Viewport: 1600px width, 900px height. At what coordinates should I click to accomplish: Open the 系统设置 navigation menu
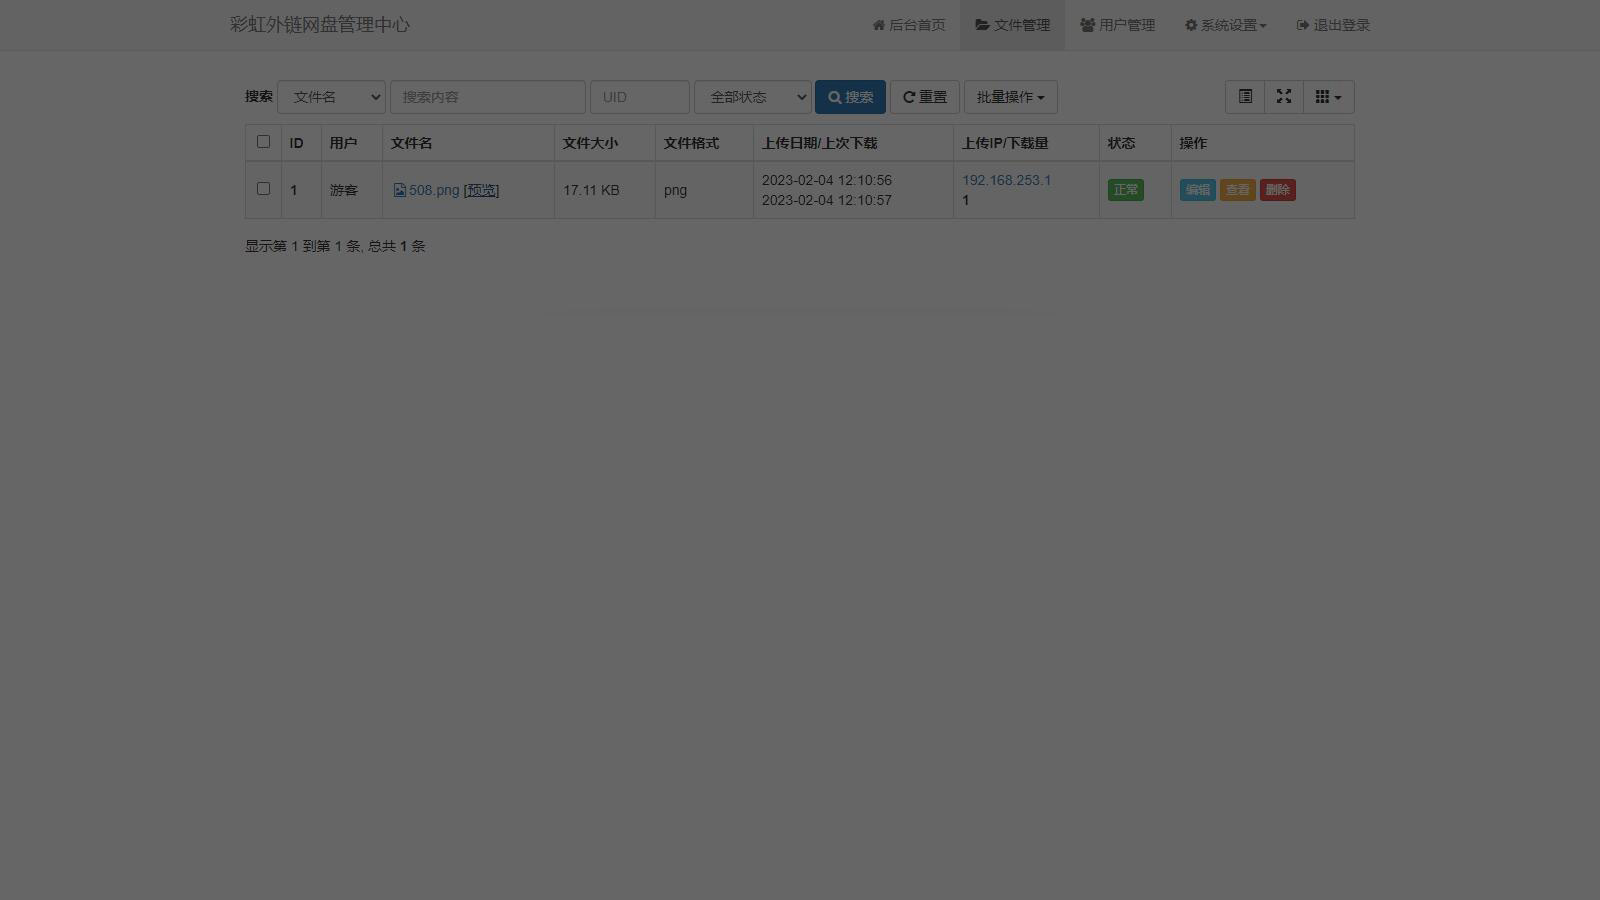click(x=1225, y=25)
